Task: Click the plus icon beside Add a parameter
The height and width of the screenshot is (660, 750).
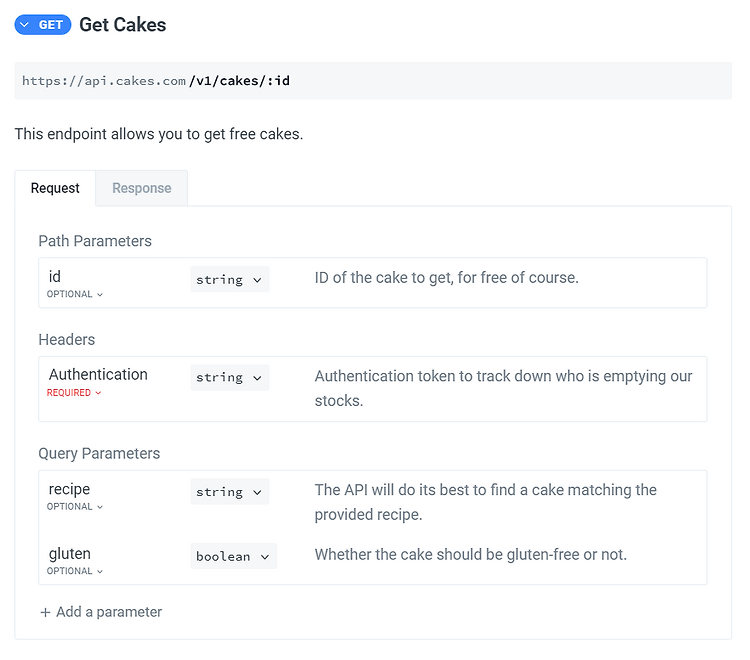Action: (45, 612)
